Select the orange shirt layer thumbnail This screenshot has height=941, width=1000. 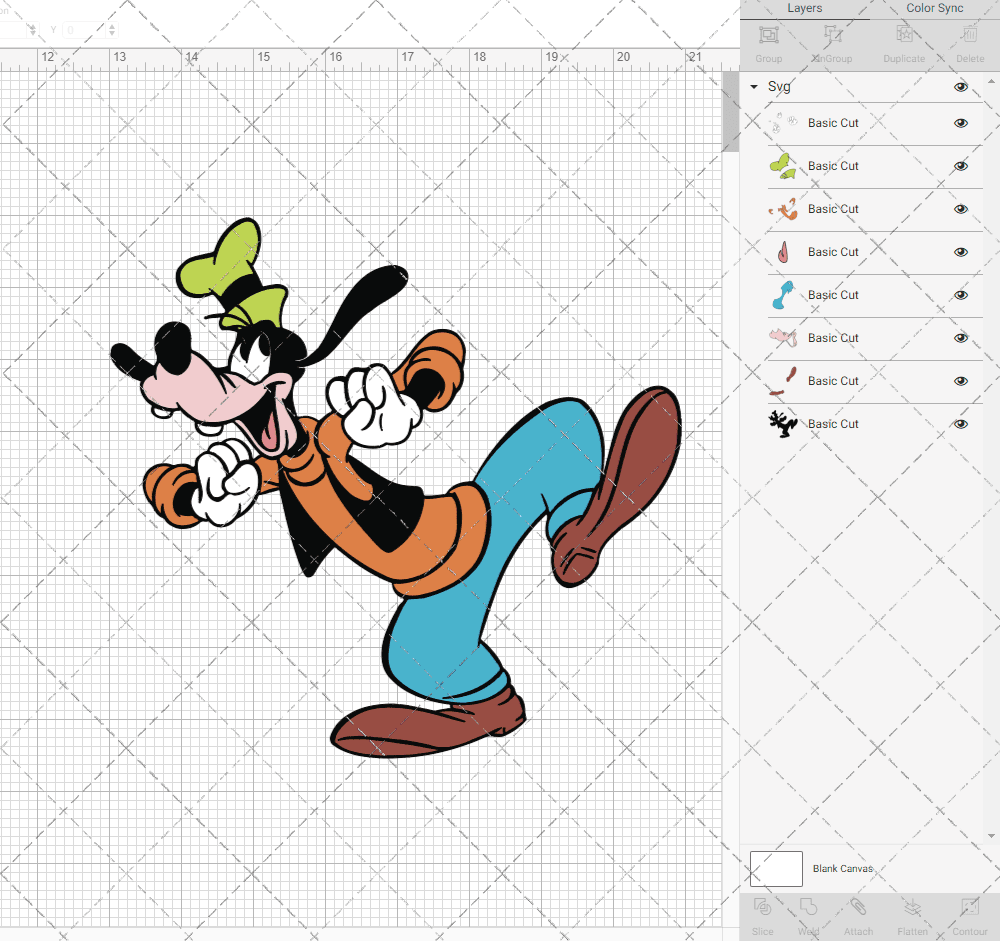click(783, 209)
